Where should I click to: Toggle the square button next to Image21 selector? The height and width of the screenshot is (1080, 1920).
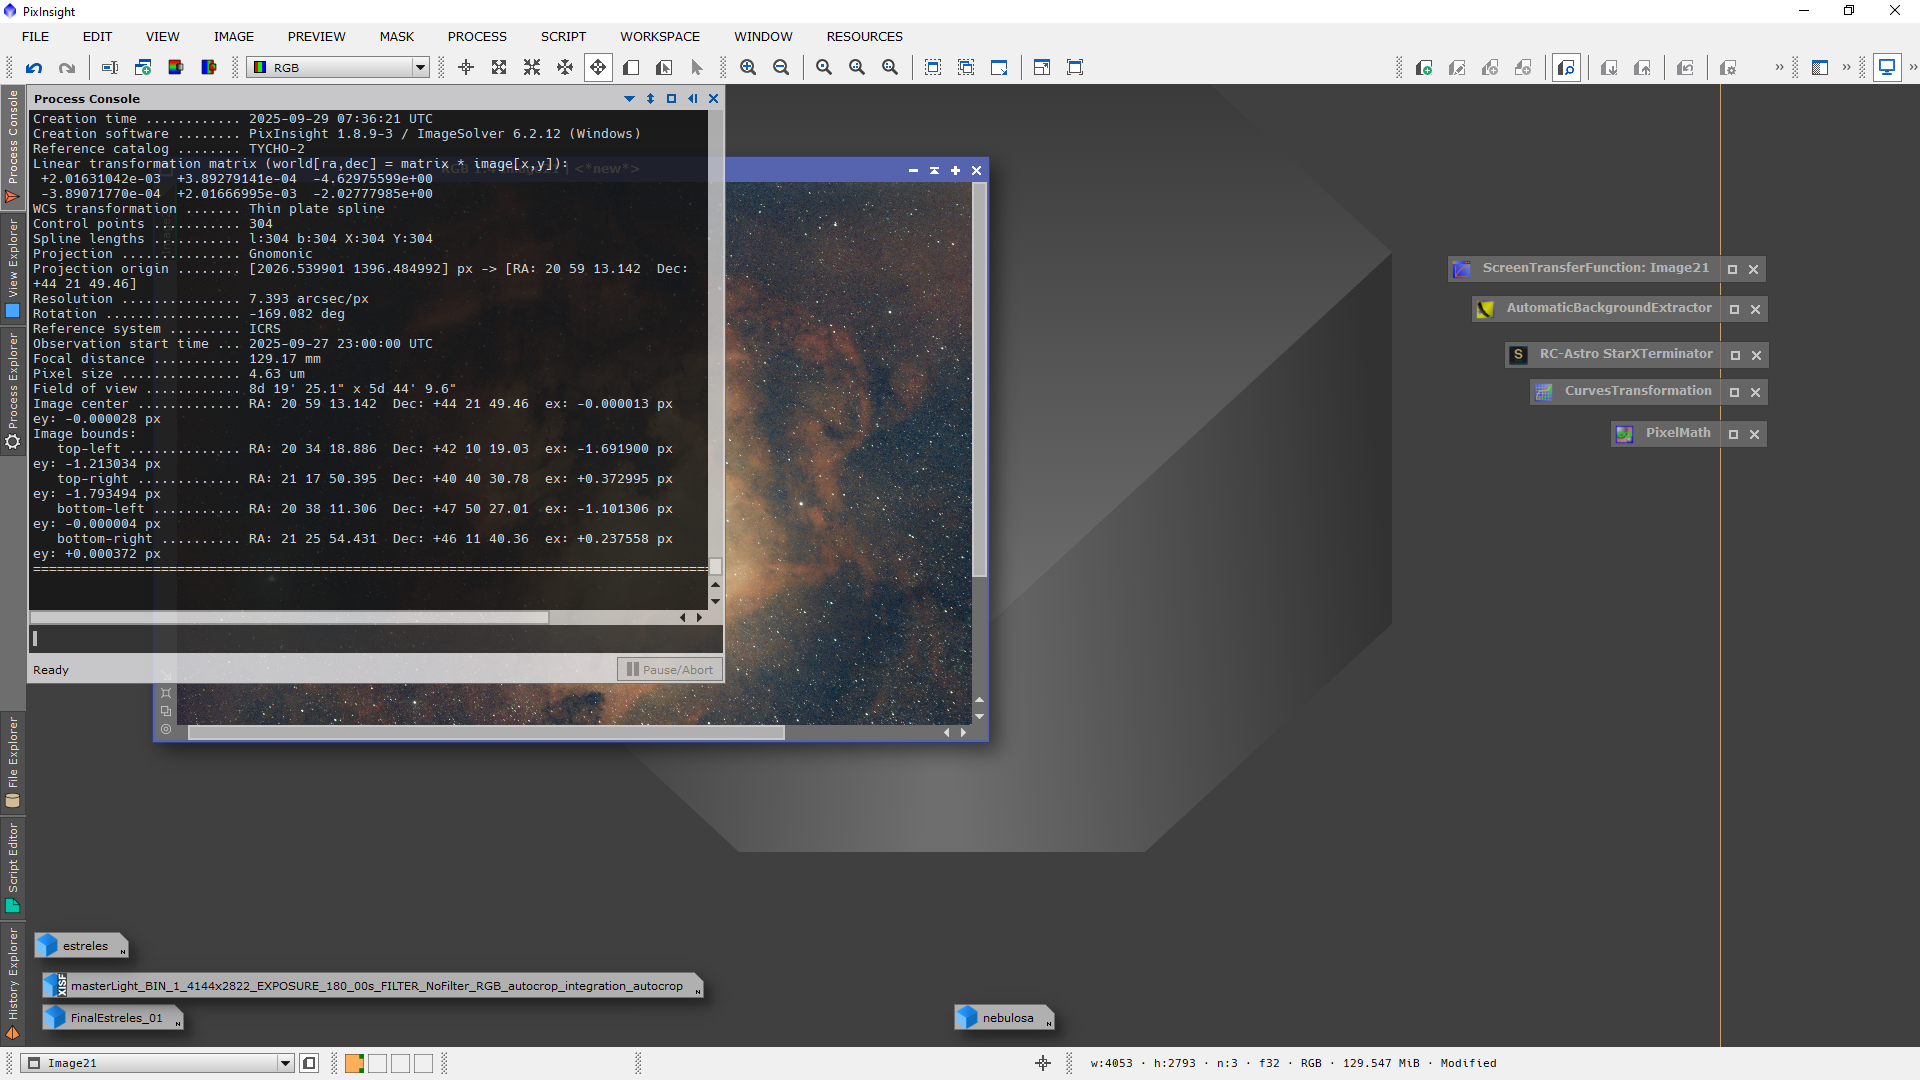point(310,1063)
